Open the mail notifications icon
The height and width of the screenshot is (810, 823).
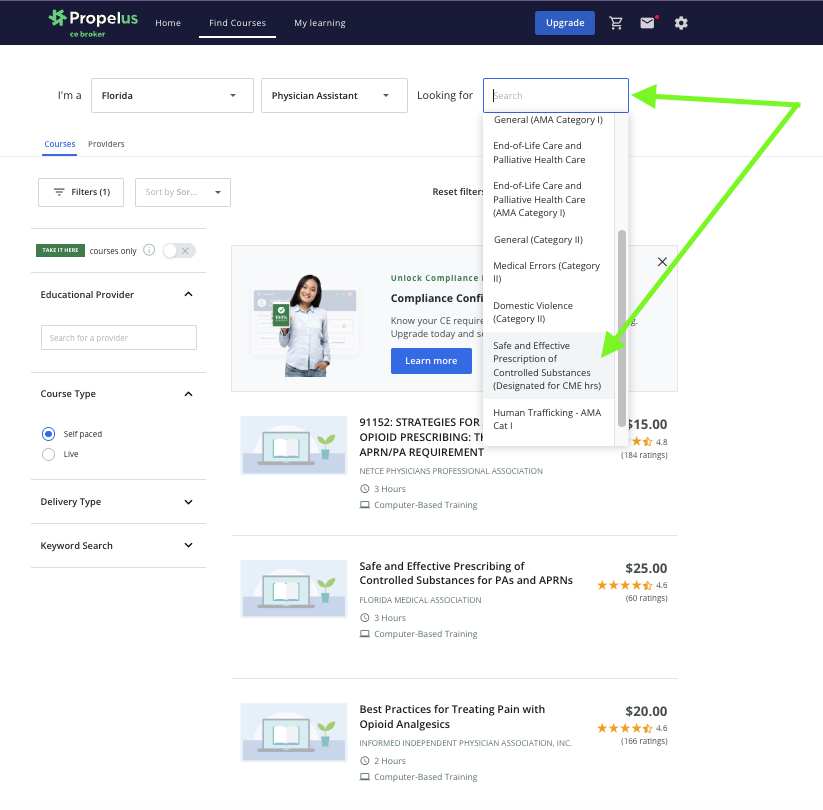(648, 23)
